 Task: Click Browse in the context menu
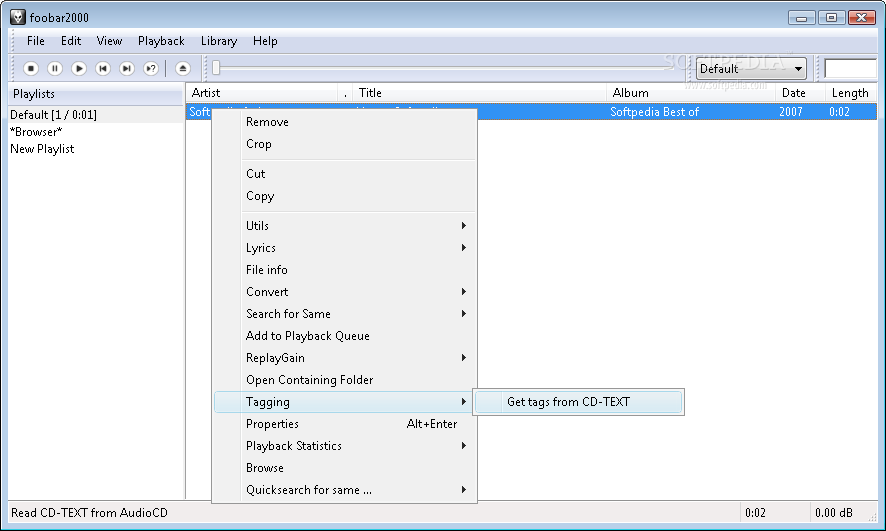(344, 468)
